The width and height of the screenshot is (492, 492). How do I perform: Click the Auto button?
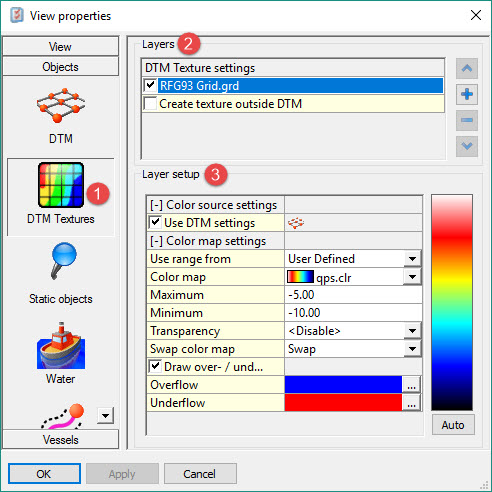(453, 425)
